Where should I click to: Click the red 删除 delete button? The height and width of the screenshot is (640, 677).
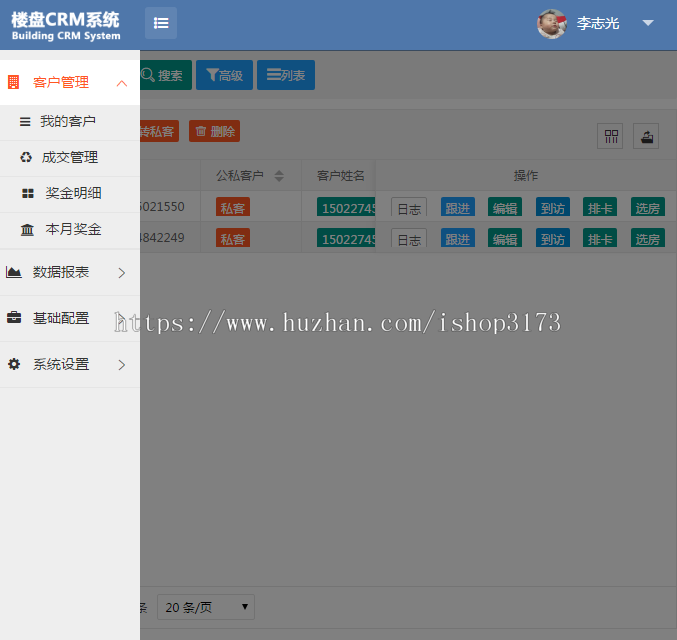(214, 131)
